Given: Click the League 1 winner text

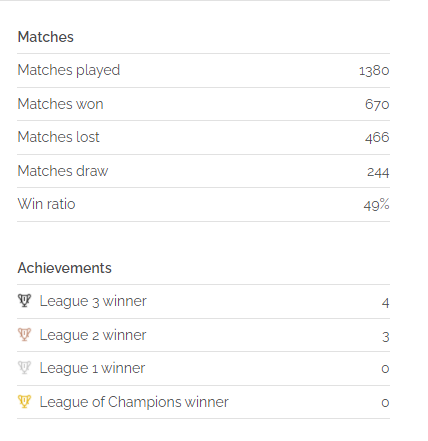Looking at the screenshot, I should (92, 368).
